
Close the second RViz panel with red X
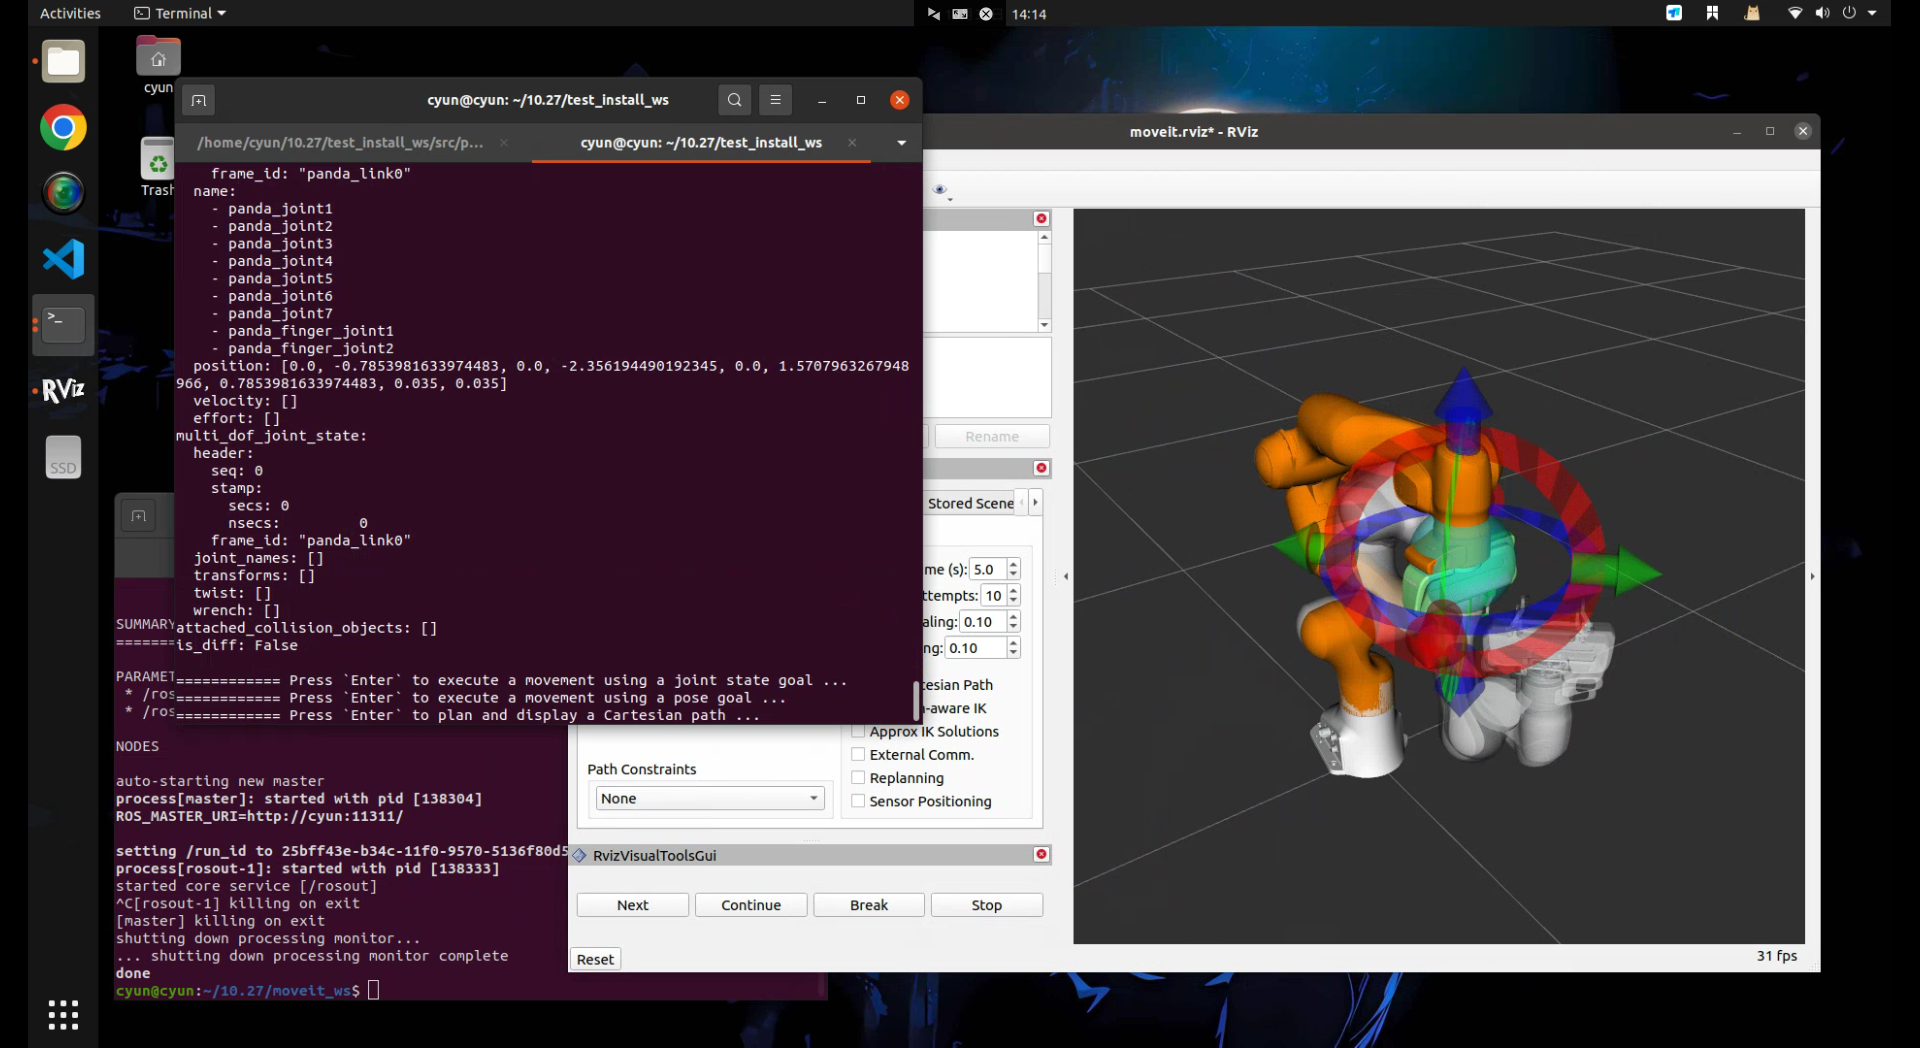pyautogui.click(x=1041, y=468)
